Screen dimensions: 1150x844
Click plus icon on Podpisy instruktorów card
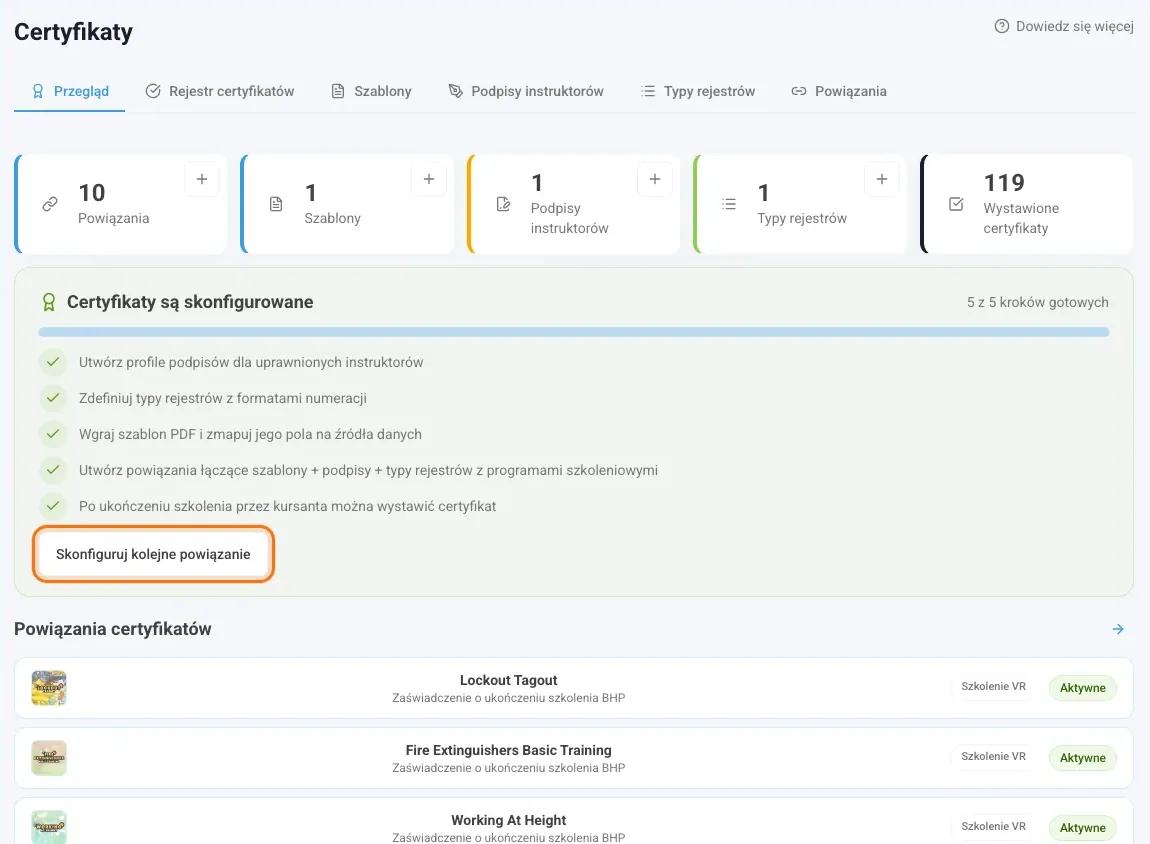point(655,179)
